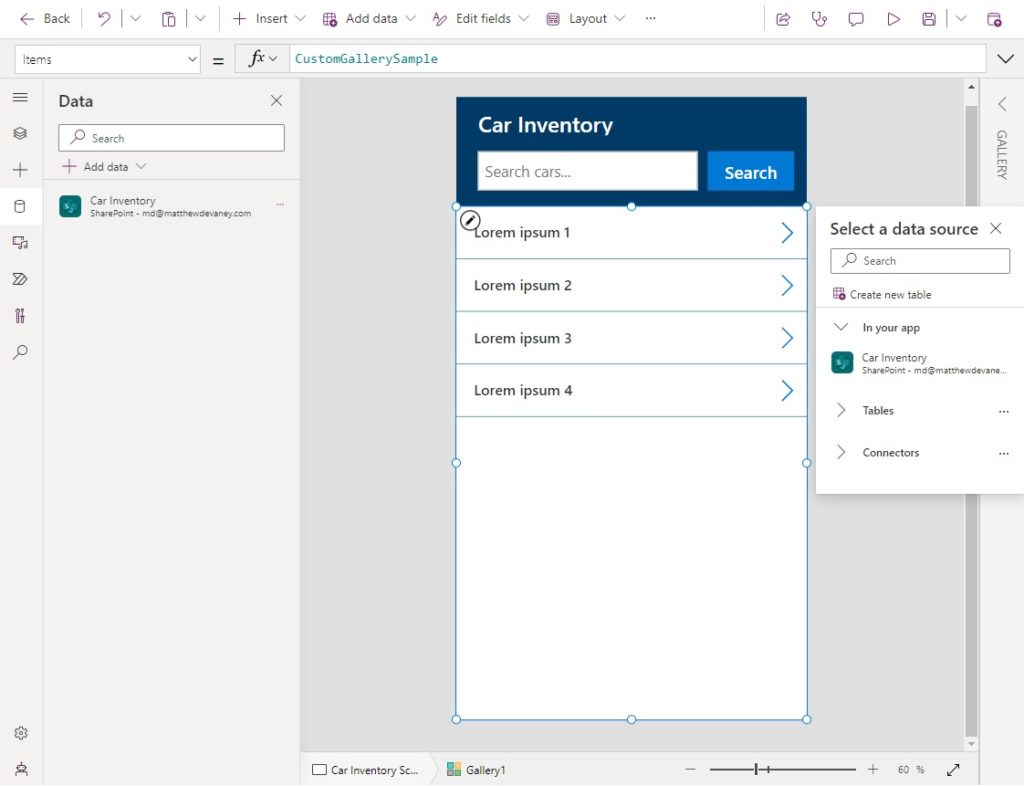1024x786 pixels.
Task: Open the Media icon in sidebar
Action: click(20, 243)
